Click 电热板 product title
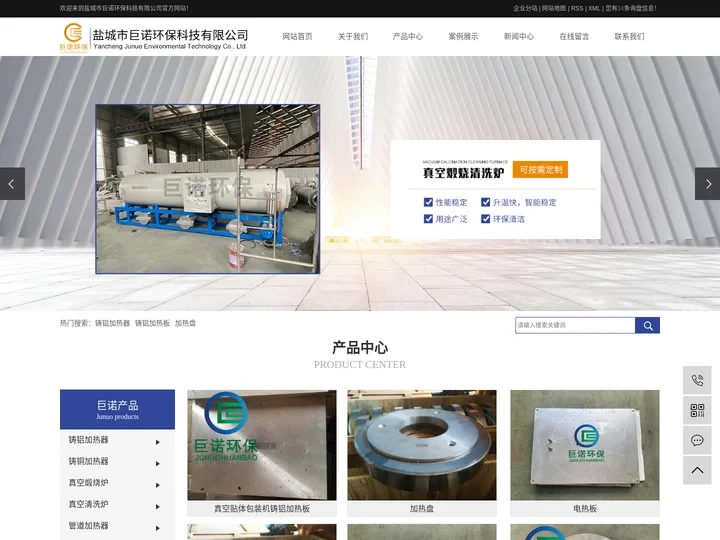The height and width of the screenshot is (540, 720). [585, 509]
